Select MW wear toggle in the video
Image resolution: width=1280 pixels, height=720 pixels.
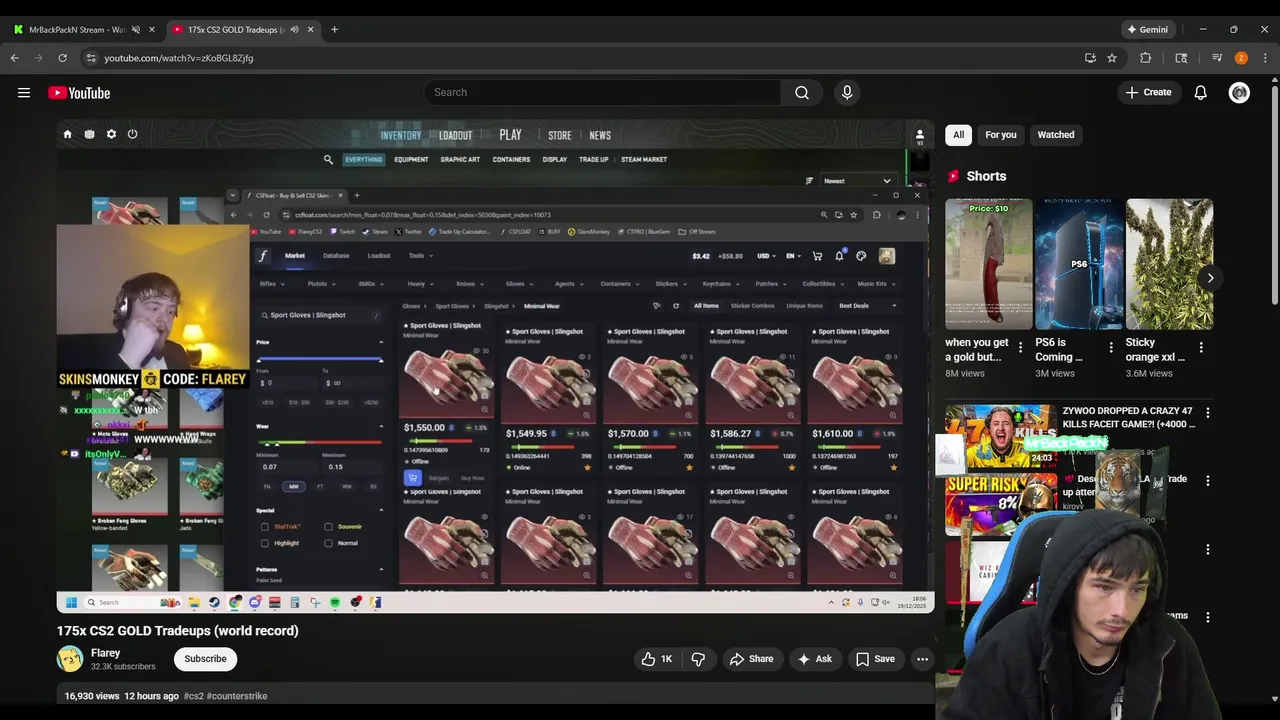(294, 487)
